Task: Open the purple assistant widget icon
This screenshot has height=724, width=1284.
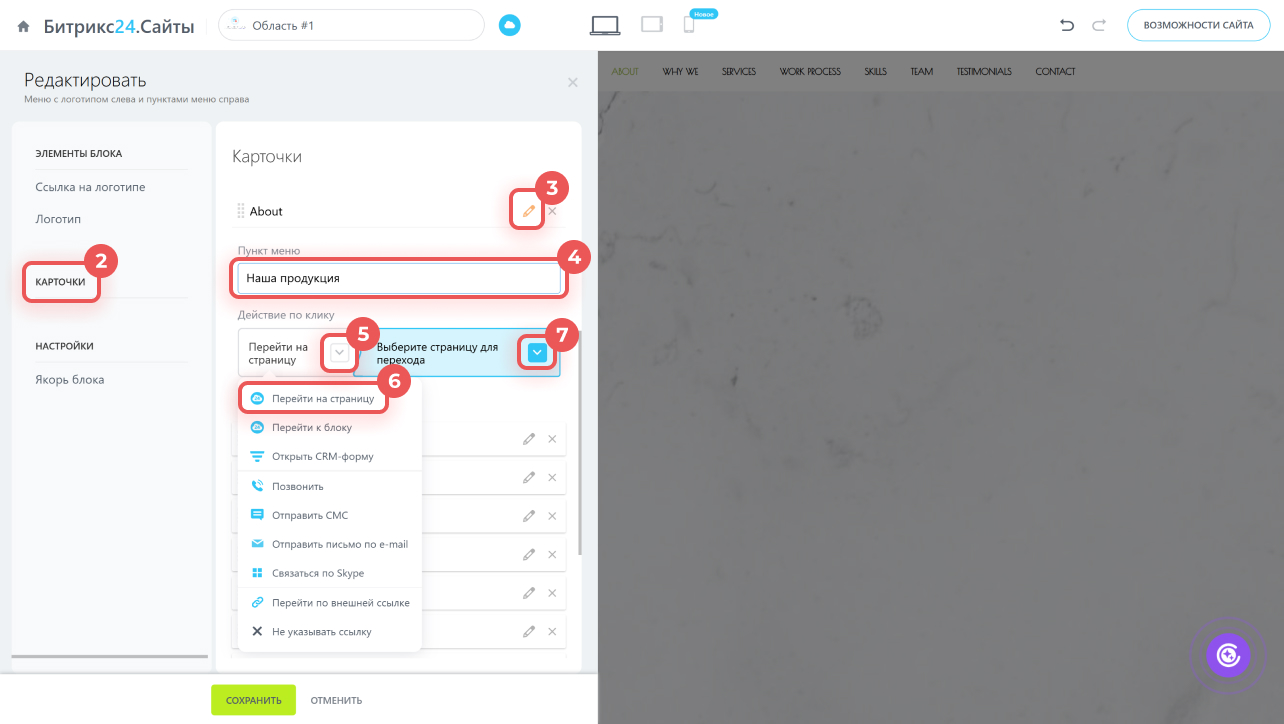Action: [1228, 656]
